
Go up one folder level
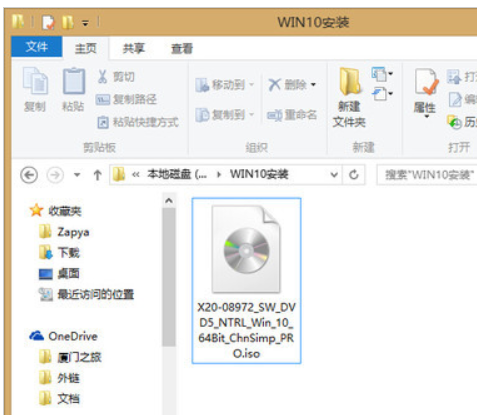coord(97,175)
